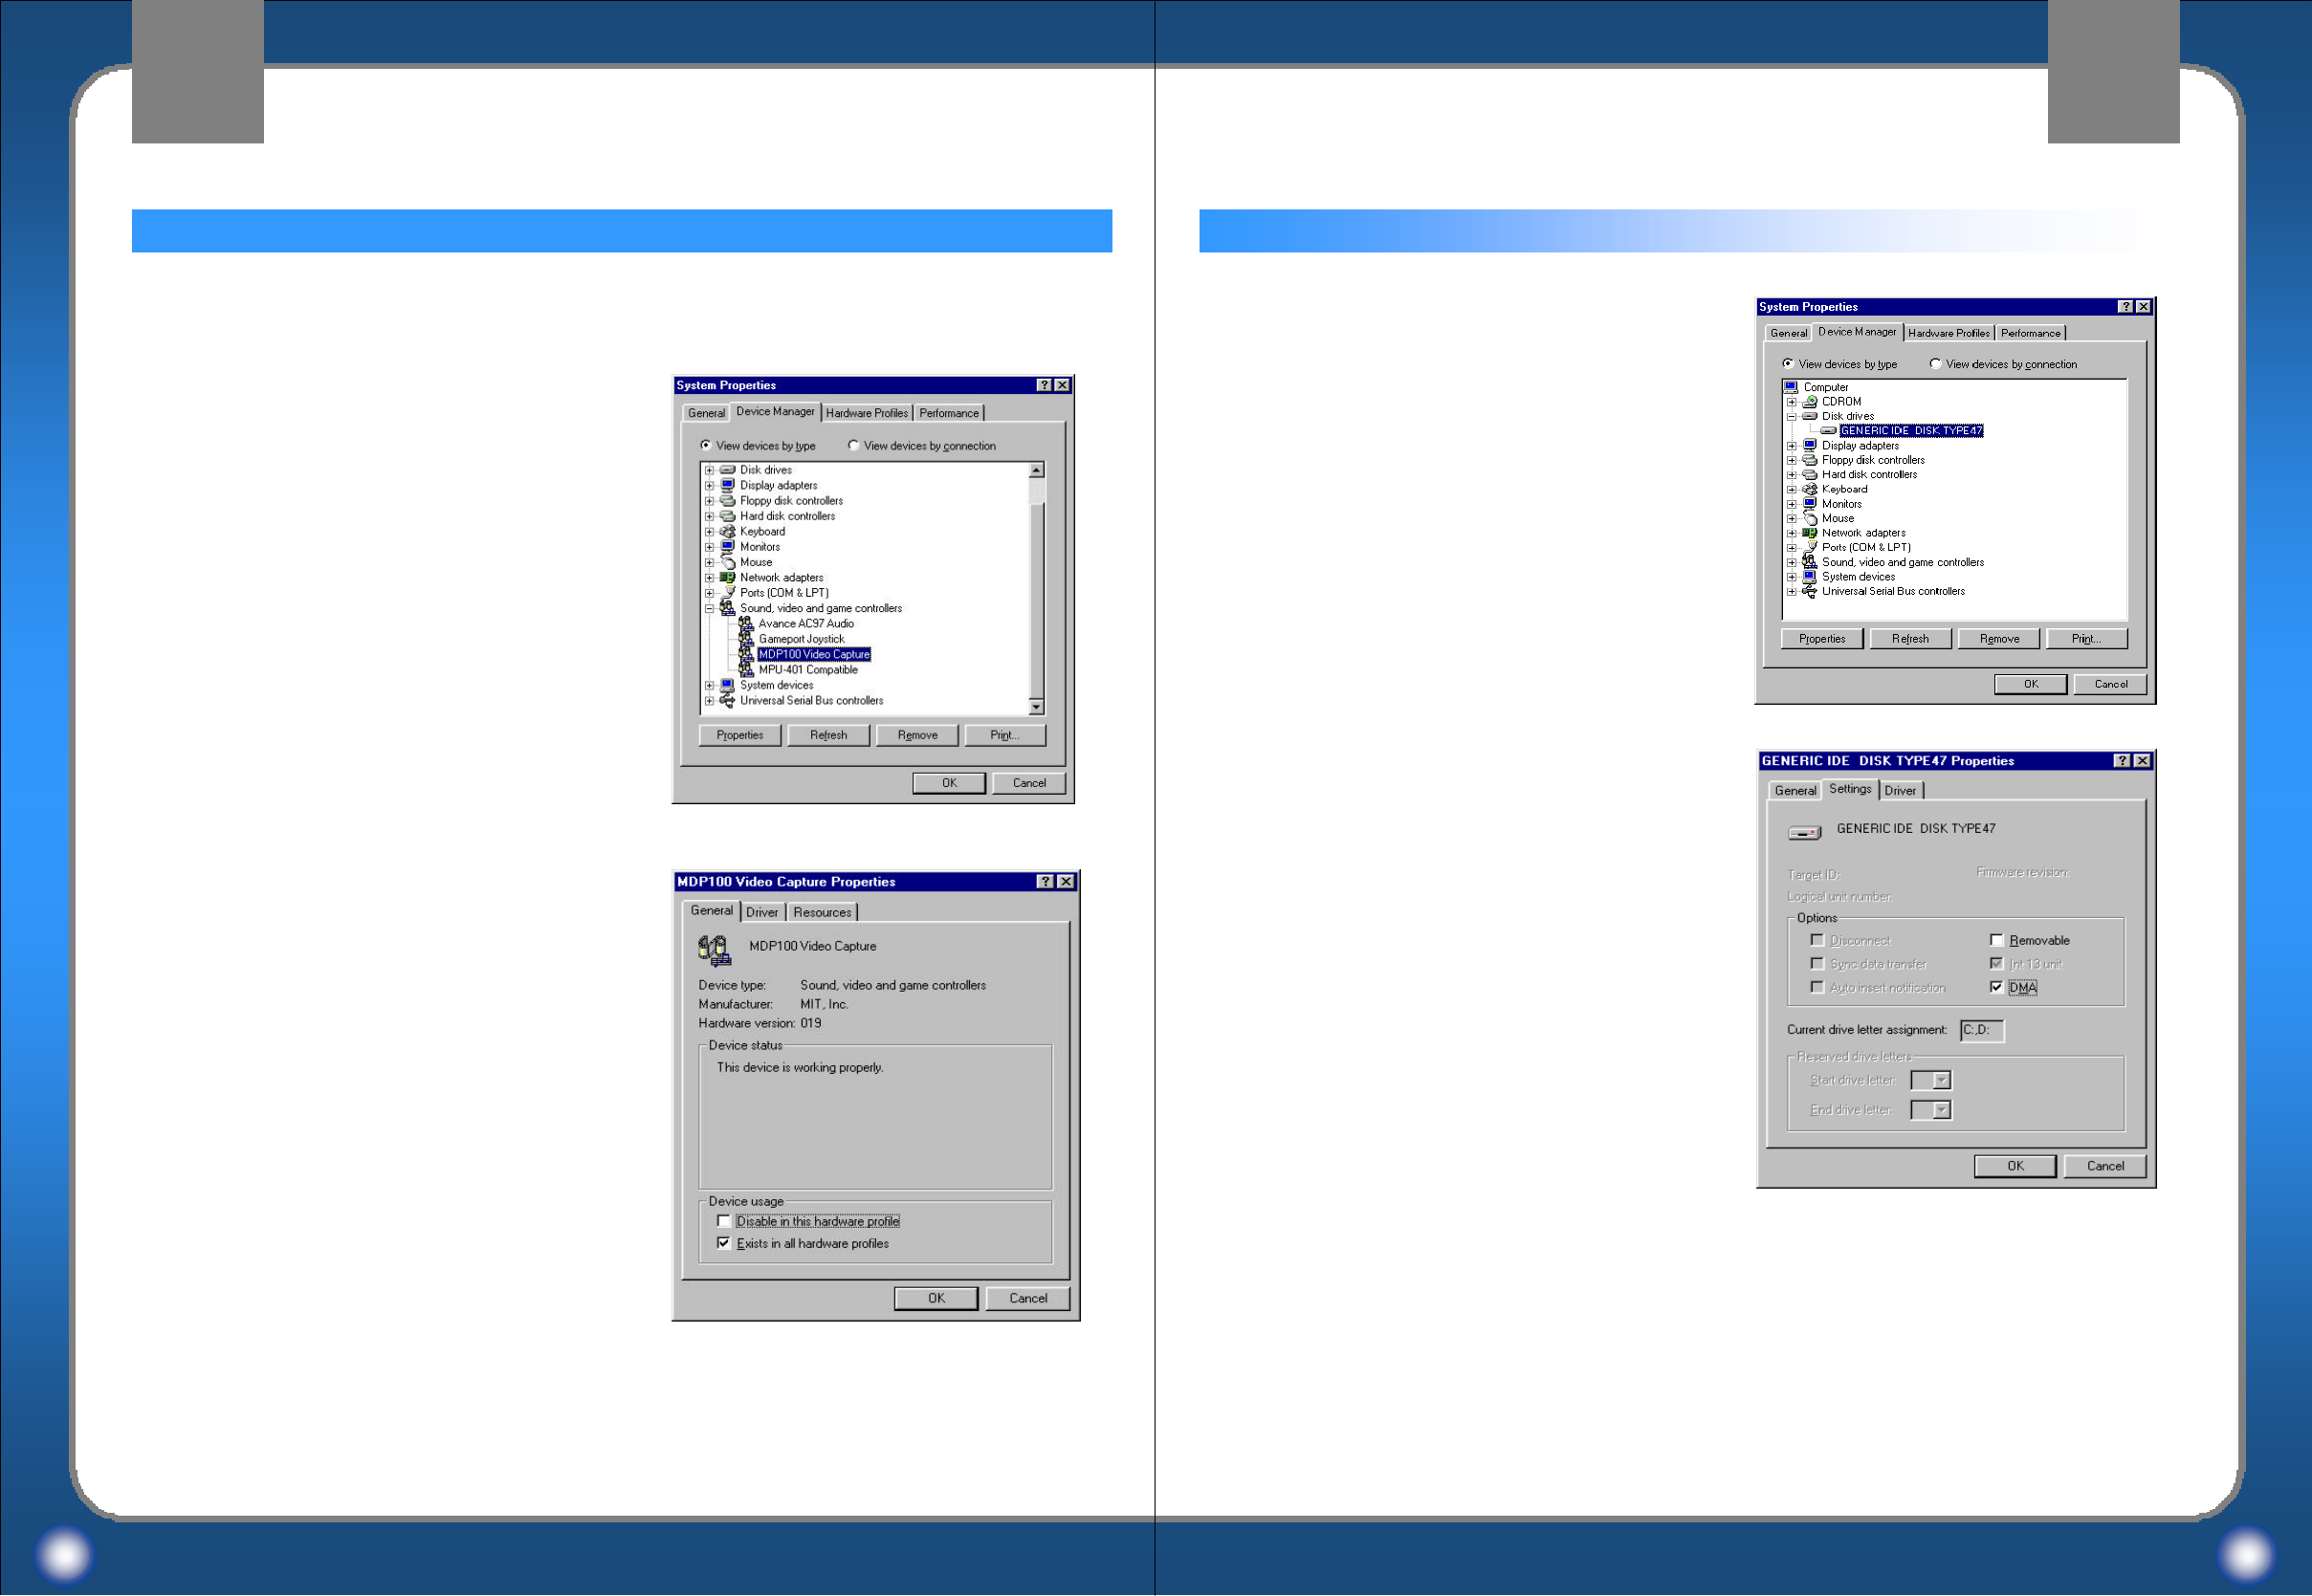The image size is (2312, 1596).
Task: Select View devices by connection in left window
Action: [x=853, y=446]
